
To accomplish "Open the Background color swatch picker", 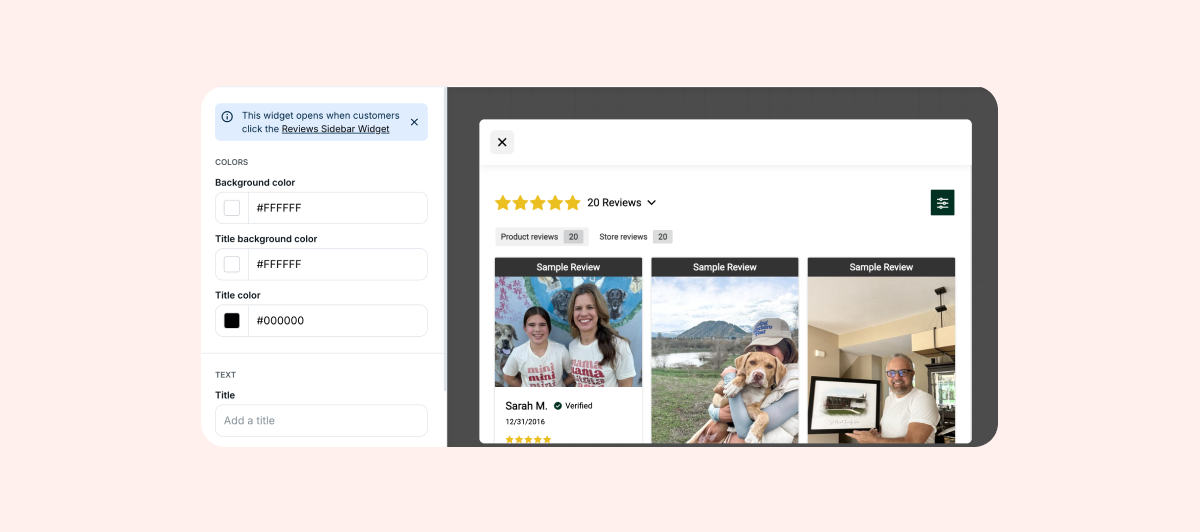I will point(232,208).
